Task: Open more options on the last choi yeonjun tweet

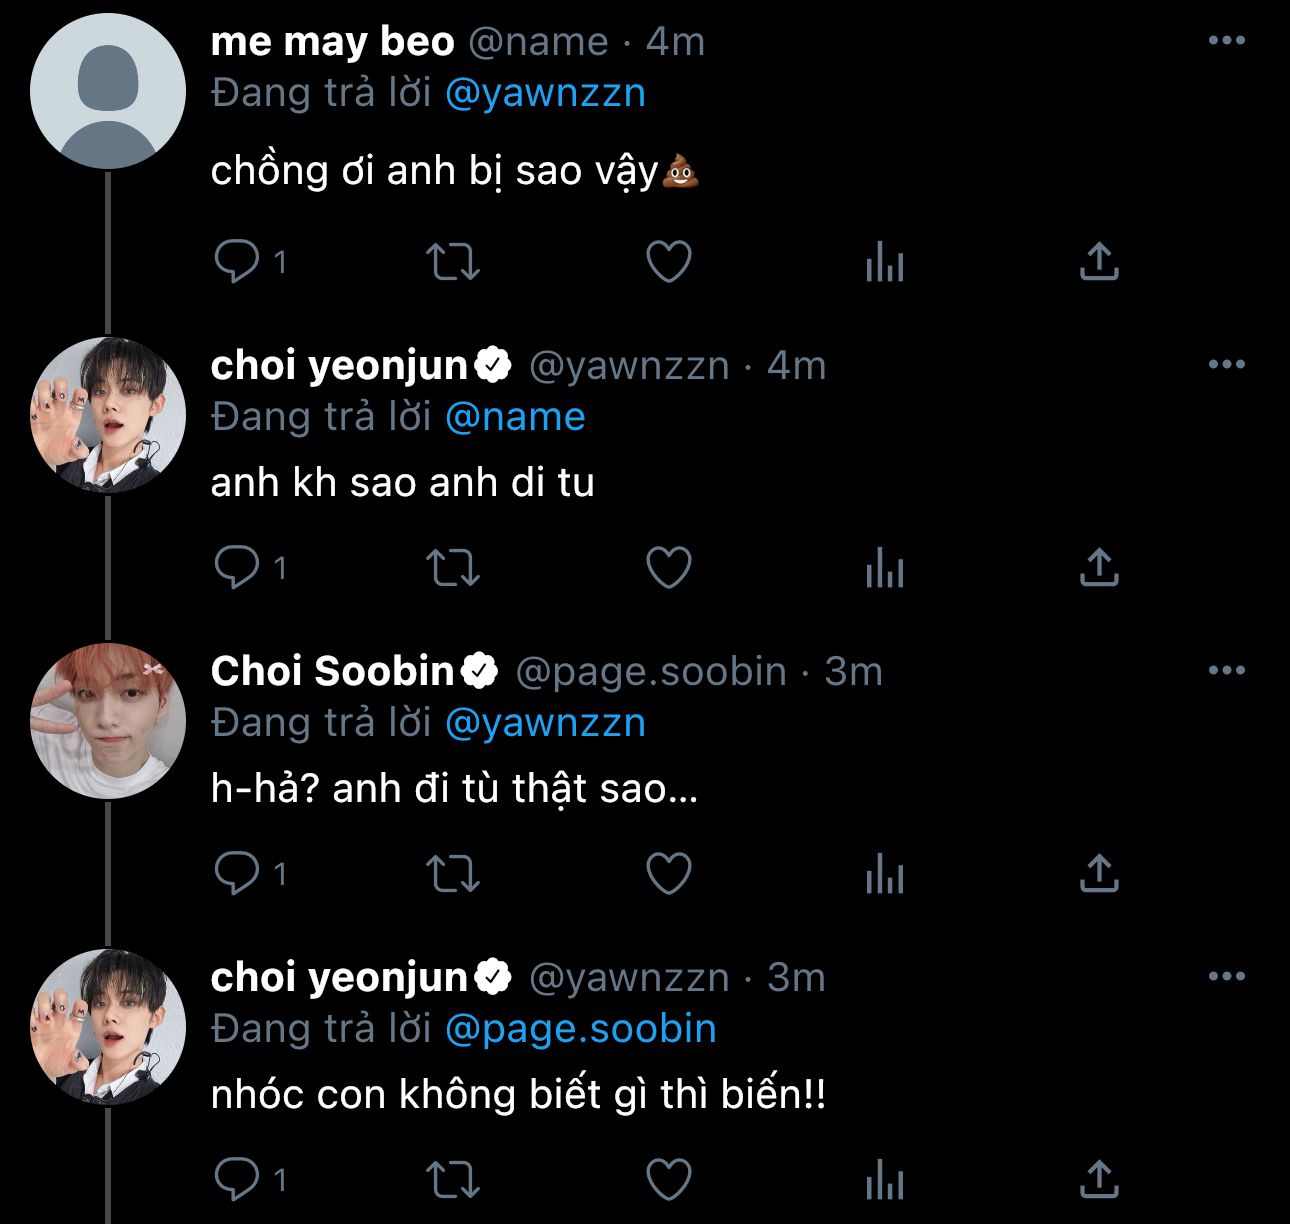Action: 1226,977
